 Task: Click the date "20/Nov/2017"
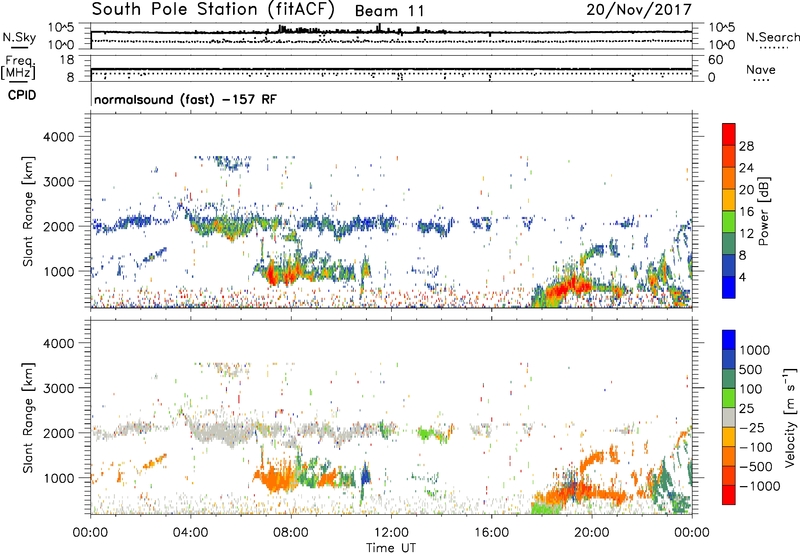pos(639,9)
